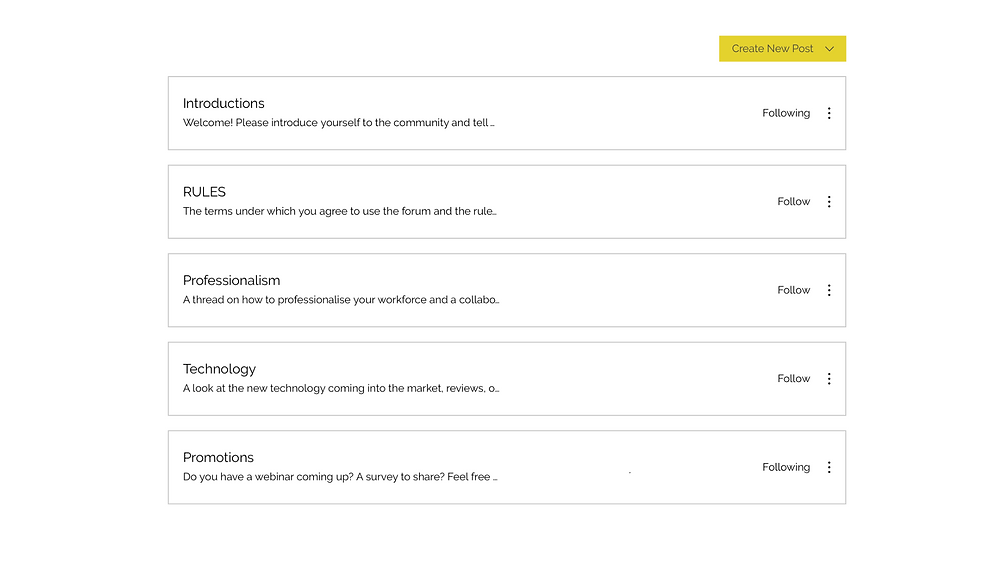The image size is (1000, 563).
Task: Expand the Create New Post chevron
Action: tap(829, 49)
